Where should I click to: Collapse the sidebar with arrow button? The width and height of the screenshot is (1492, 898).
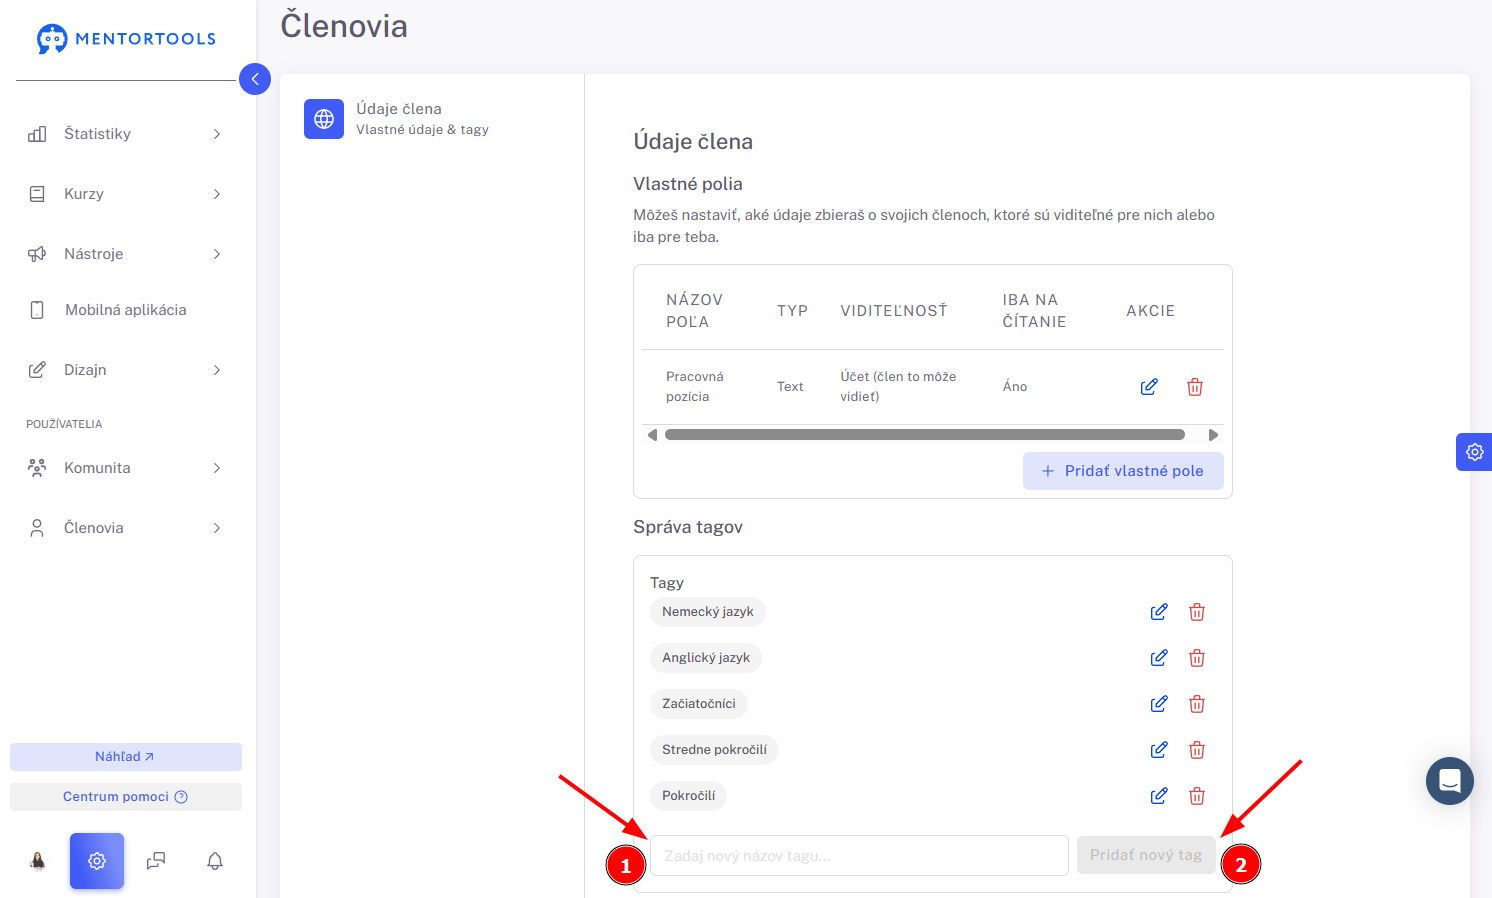255,79
